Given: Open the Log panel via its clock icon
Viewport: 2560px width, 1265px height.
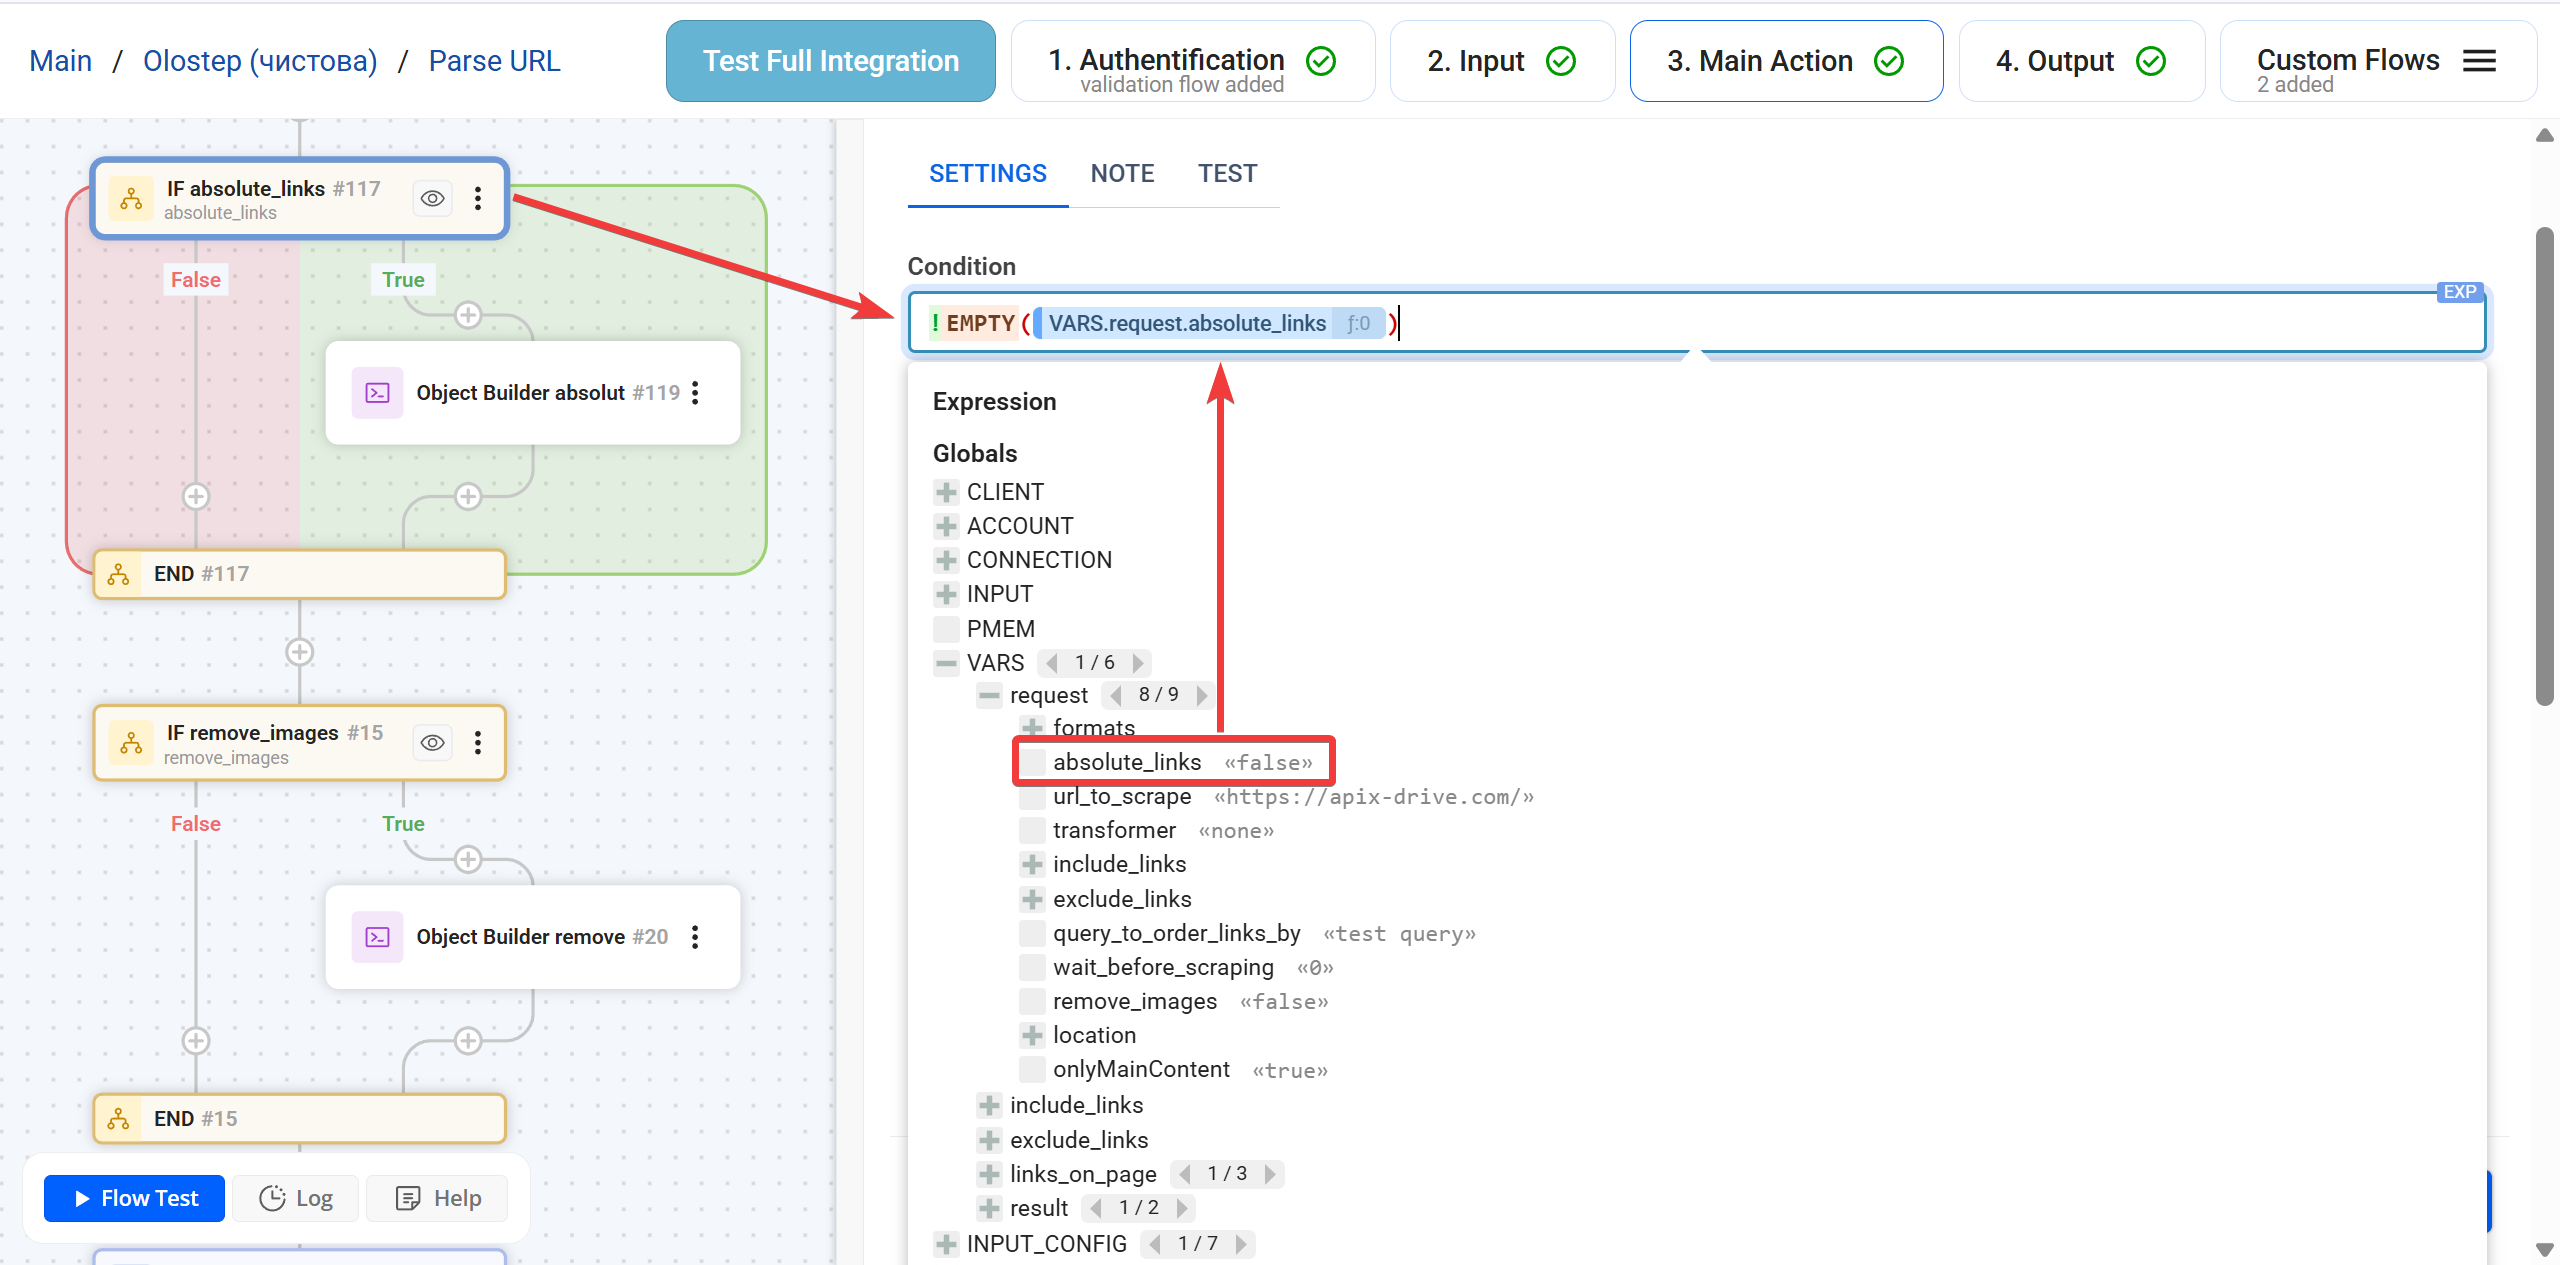Looking at the screenshot, I should pyautogui.click(x=272, y=1198).
